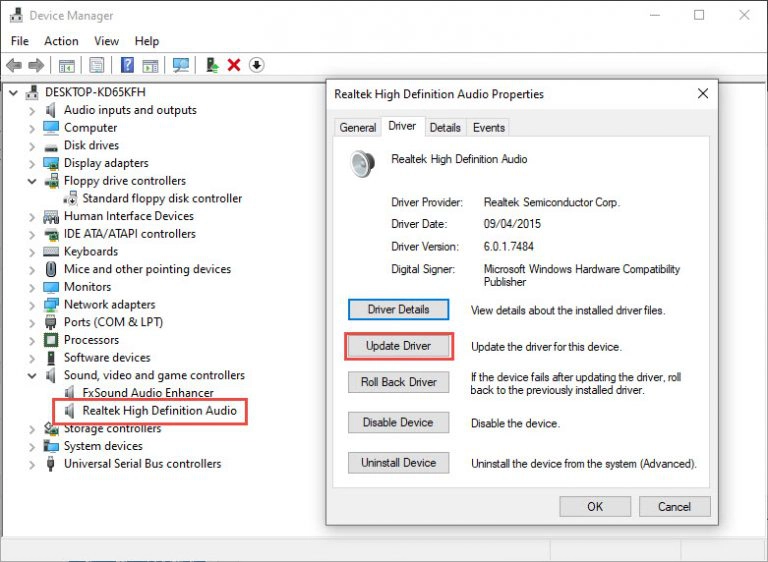Click the Audio inputs and outputs speaker icon

(x=50, y=110)
